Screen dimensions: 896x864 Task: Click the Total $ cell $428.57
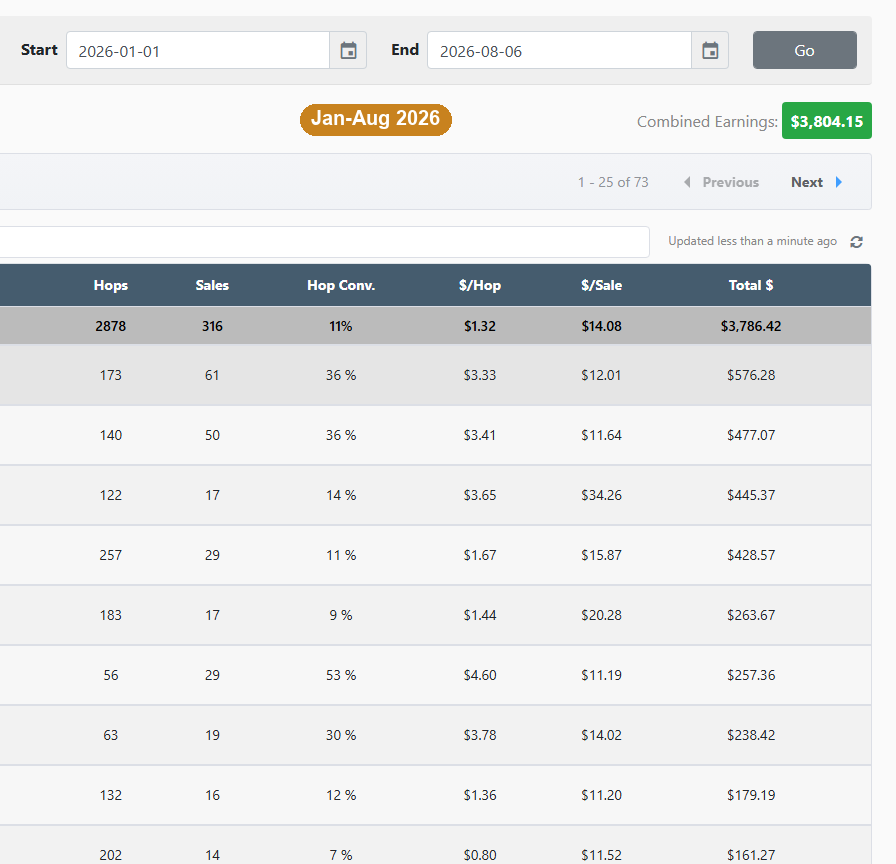(x=751, y=555)
